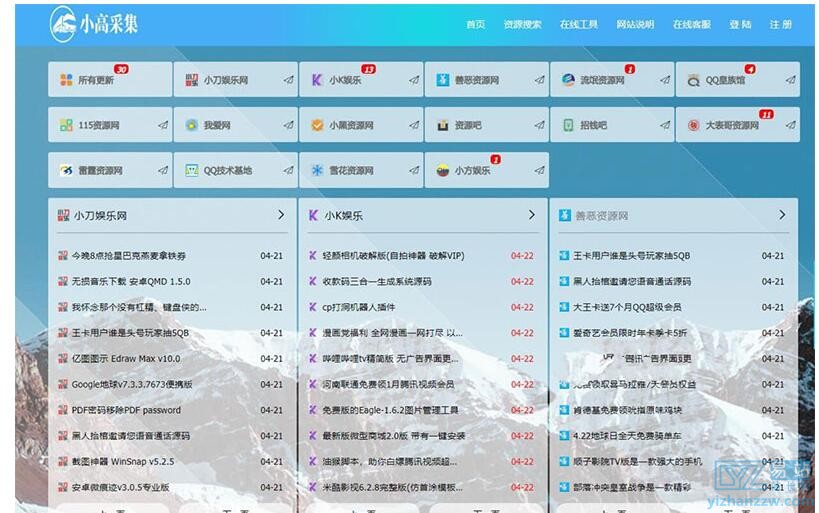
Task: Open the 最新版微型商城2.0版 带有一键安装 post
Action: (394, 436)
